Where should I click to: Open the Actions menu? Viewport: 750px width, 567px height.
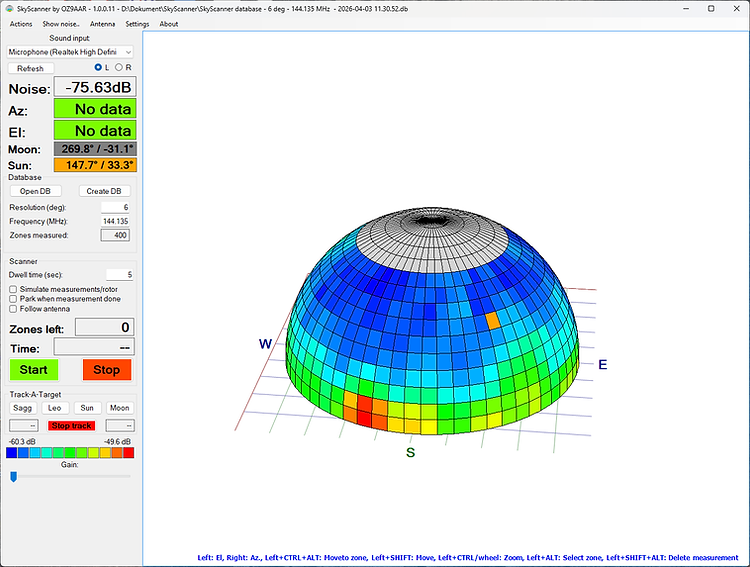[x=20, y=23]
